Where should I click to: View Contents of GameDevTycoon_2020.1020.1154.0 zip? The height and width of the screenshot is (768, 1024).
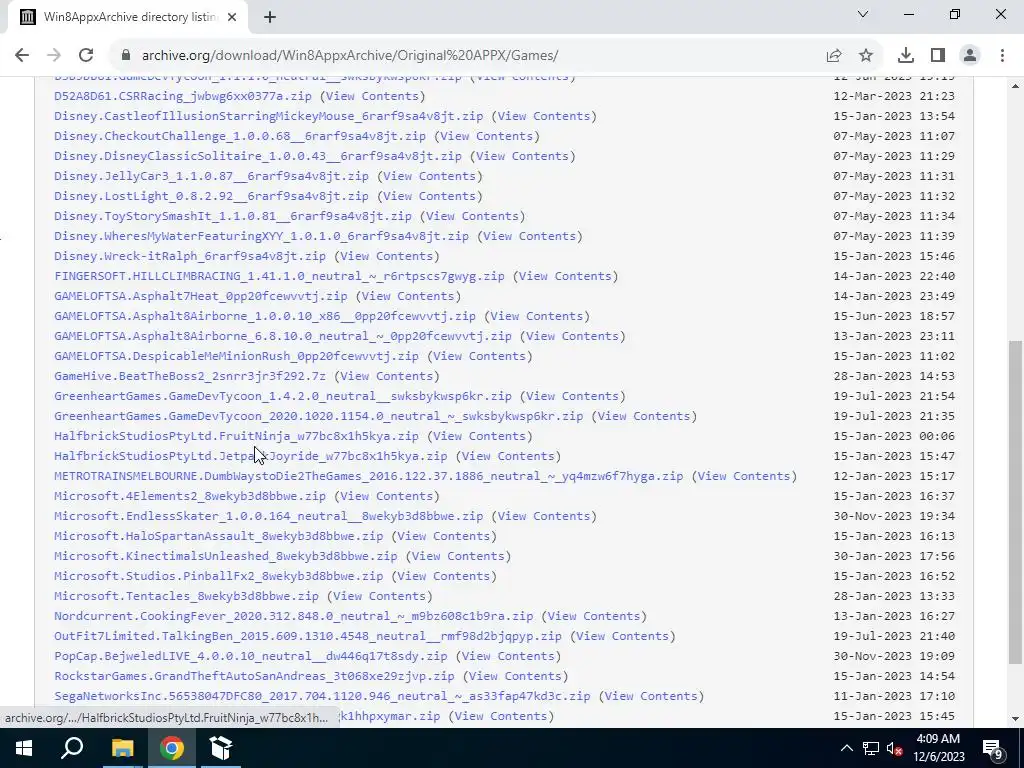coord(644,416)
